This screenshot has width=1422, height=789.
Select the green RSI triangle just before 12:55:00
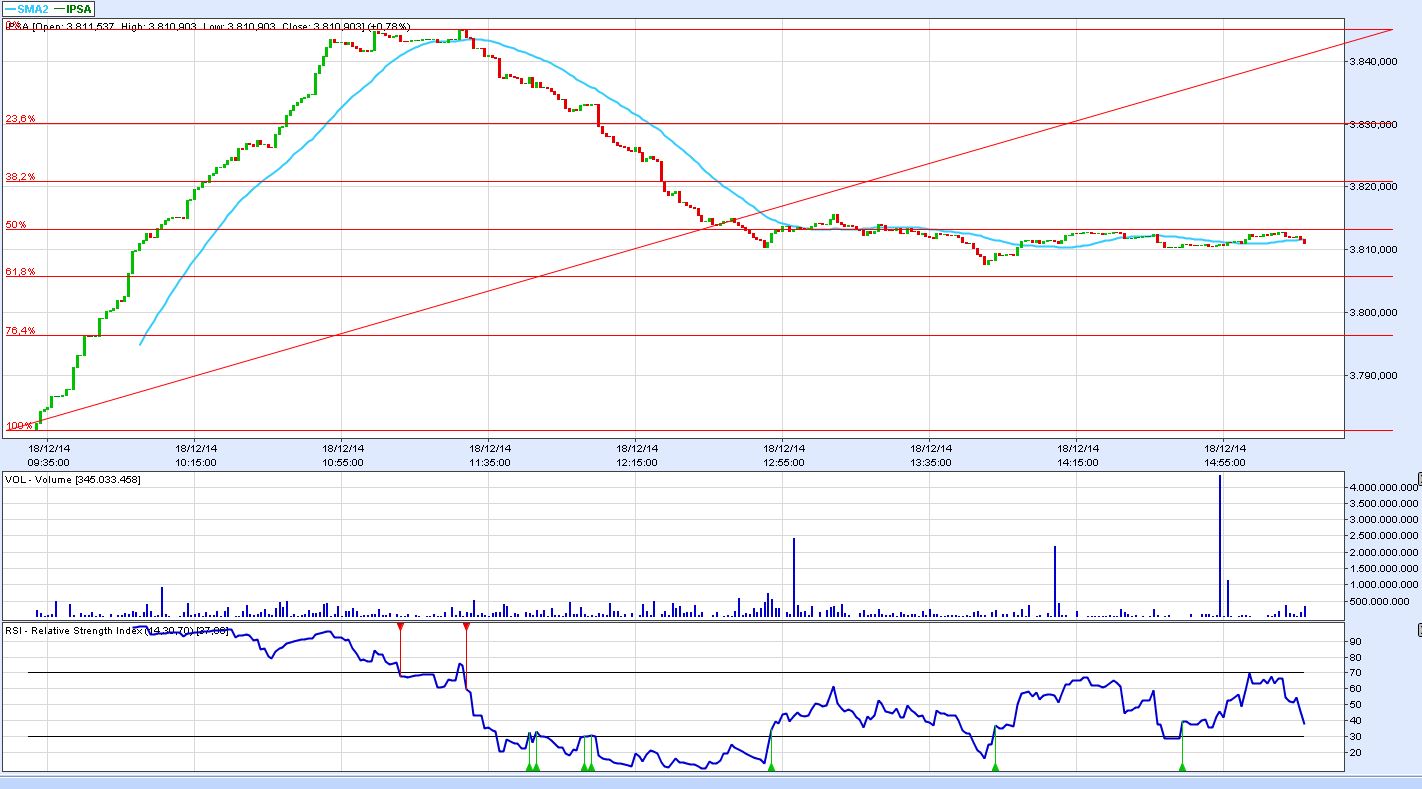point(771,767)
